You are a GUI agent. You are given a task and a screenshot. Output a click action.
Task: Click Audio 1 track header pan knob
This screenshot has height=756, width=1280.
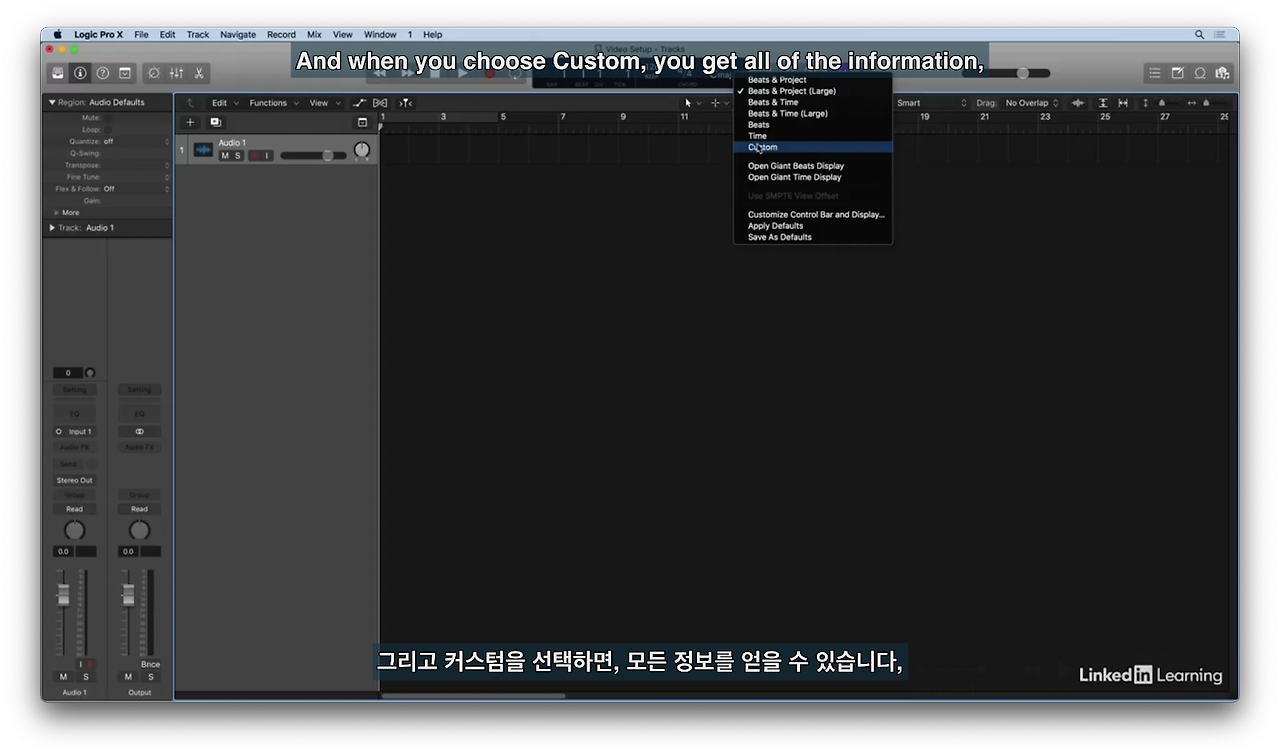362,150
